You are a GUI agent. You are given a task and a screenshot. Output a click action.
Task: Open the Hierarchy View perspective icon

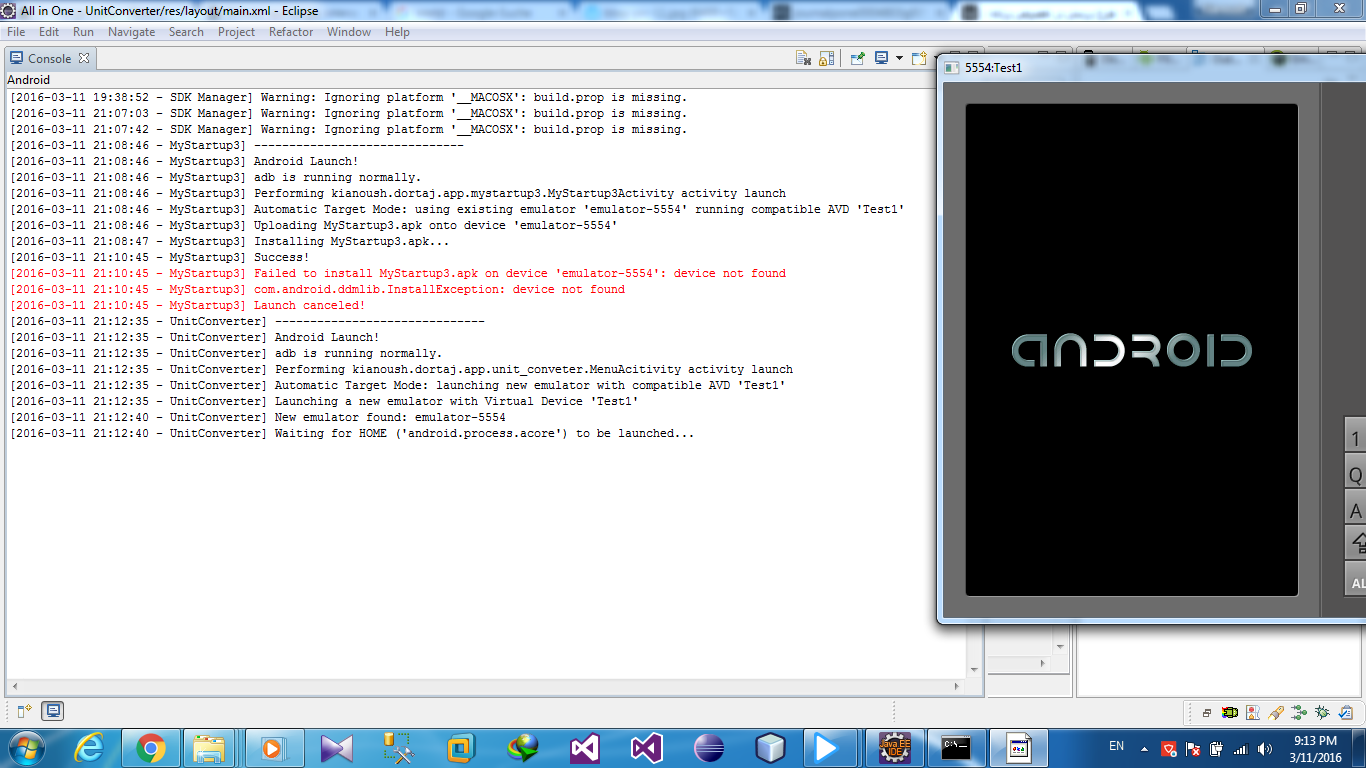pos(1299,713)
